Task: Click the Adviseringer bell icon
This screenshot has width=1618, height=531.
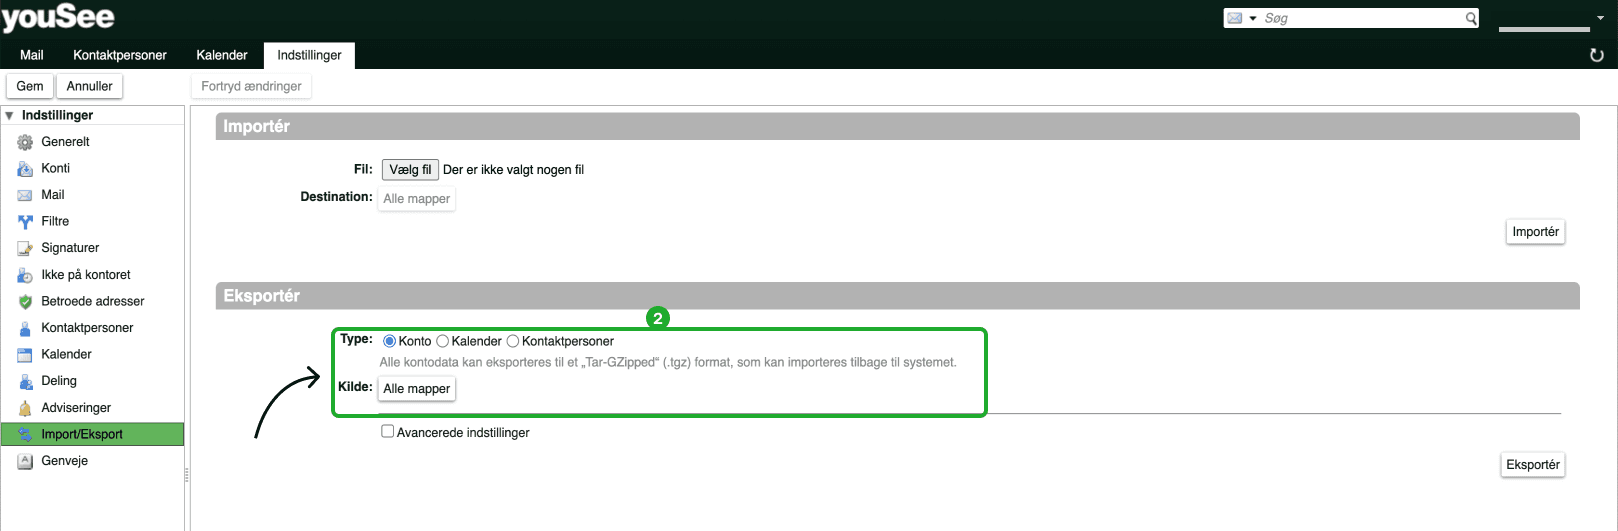Action: pyautogui.click(x=25, y=408)
